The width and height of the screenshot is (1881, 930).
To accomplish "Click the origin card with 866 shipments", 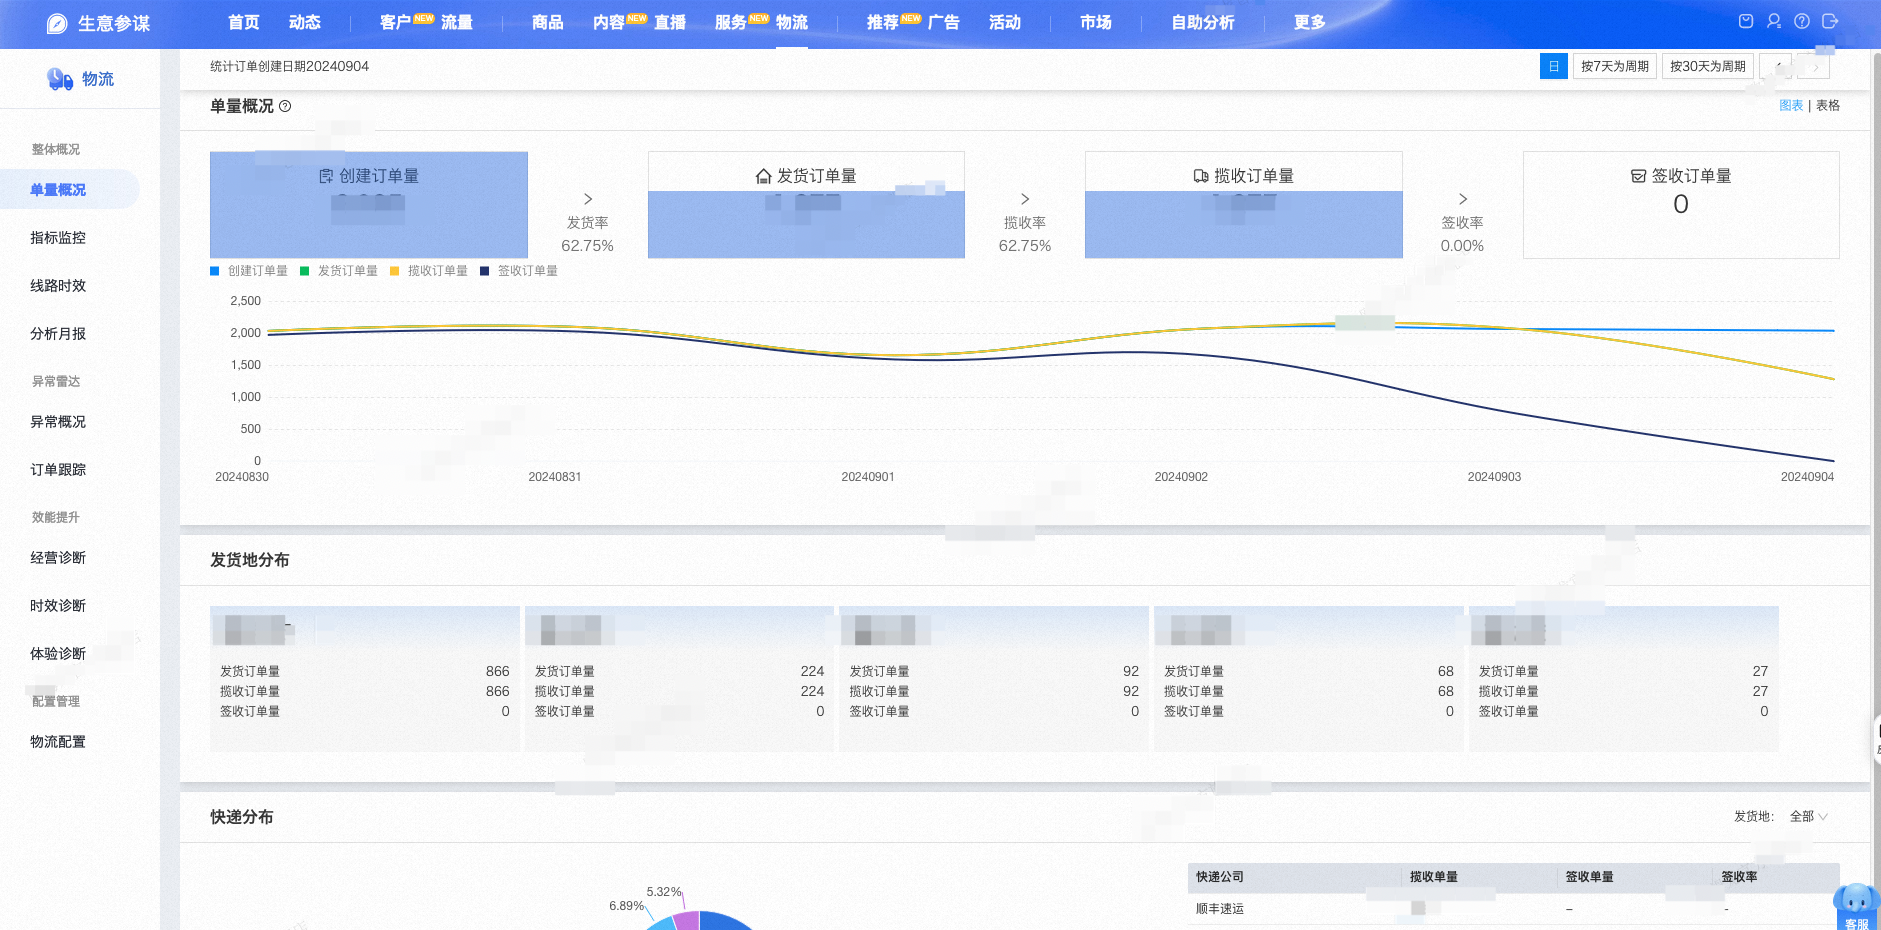I will point(365,679).
